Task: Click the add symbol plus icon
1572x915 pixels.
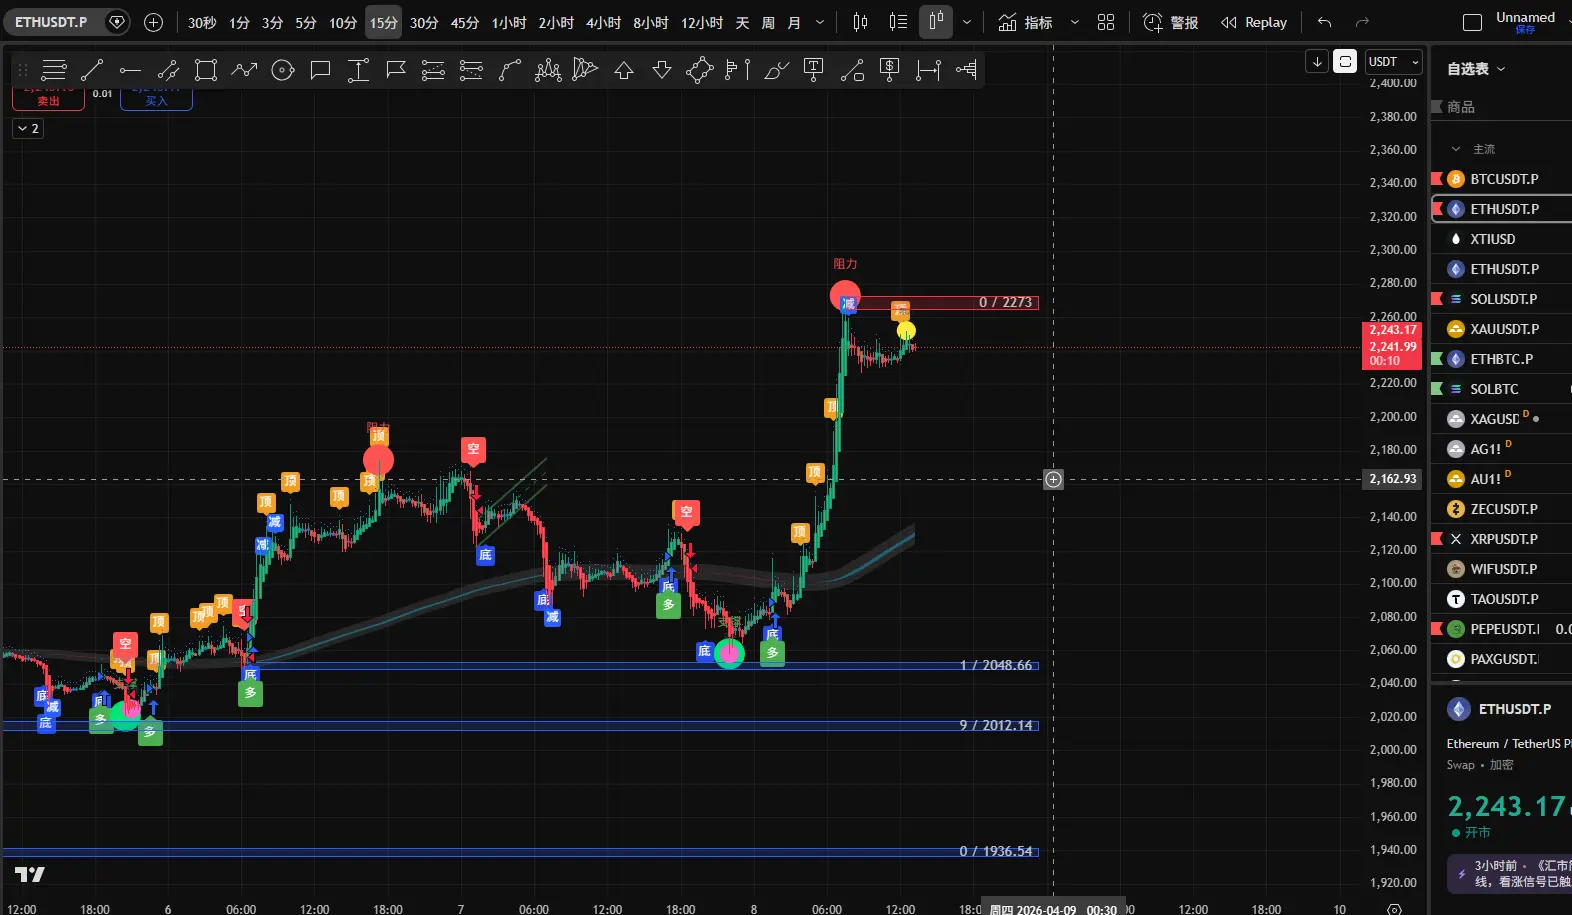Action: tap(153, 22)
